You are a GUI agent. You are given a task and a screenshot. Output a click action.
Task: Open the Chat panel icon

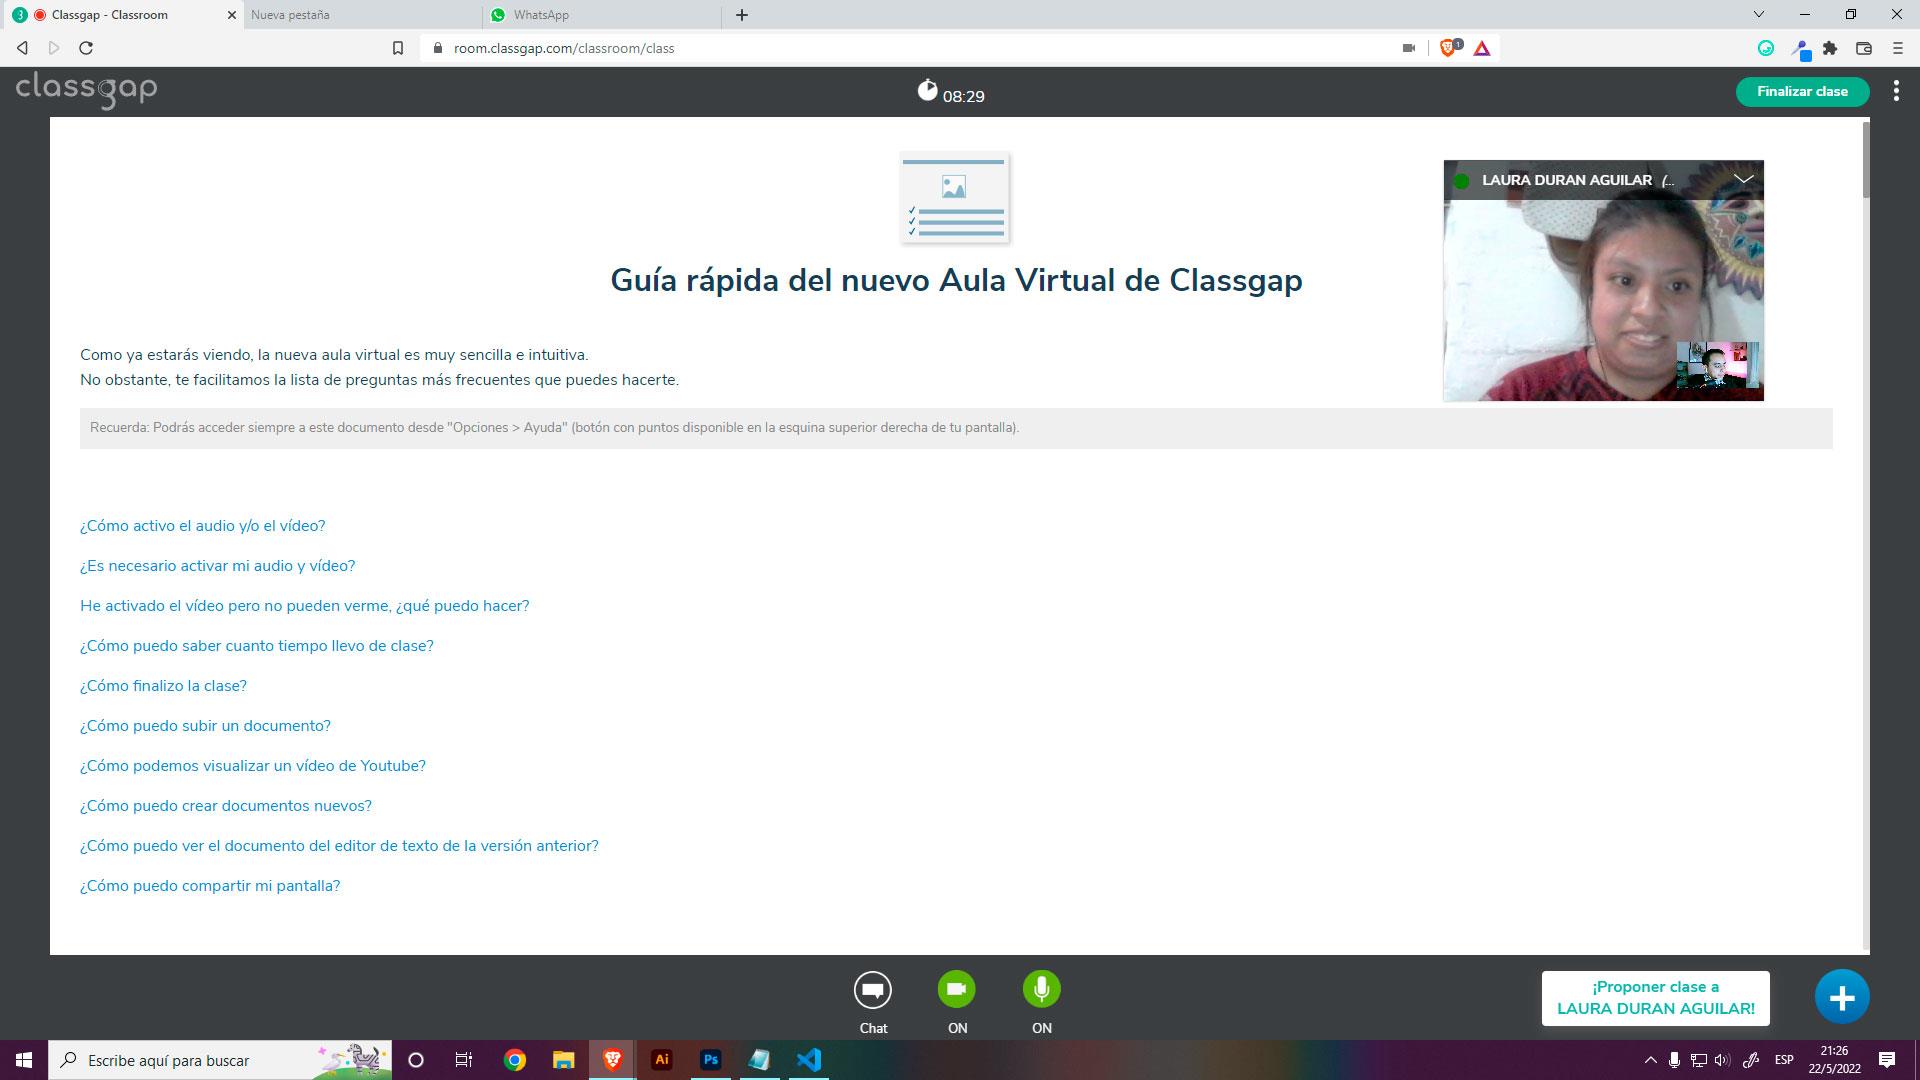pos(872,990)
